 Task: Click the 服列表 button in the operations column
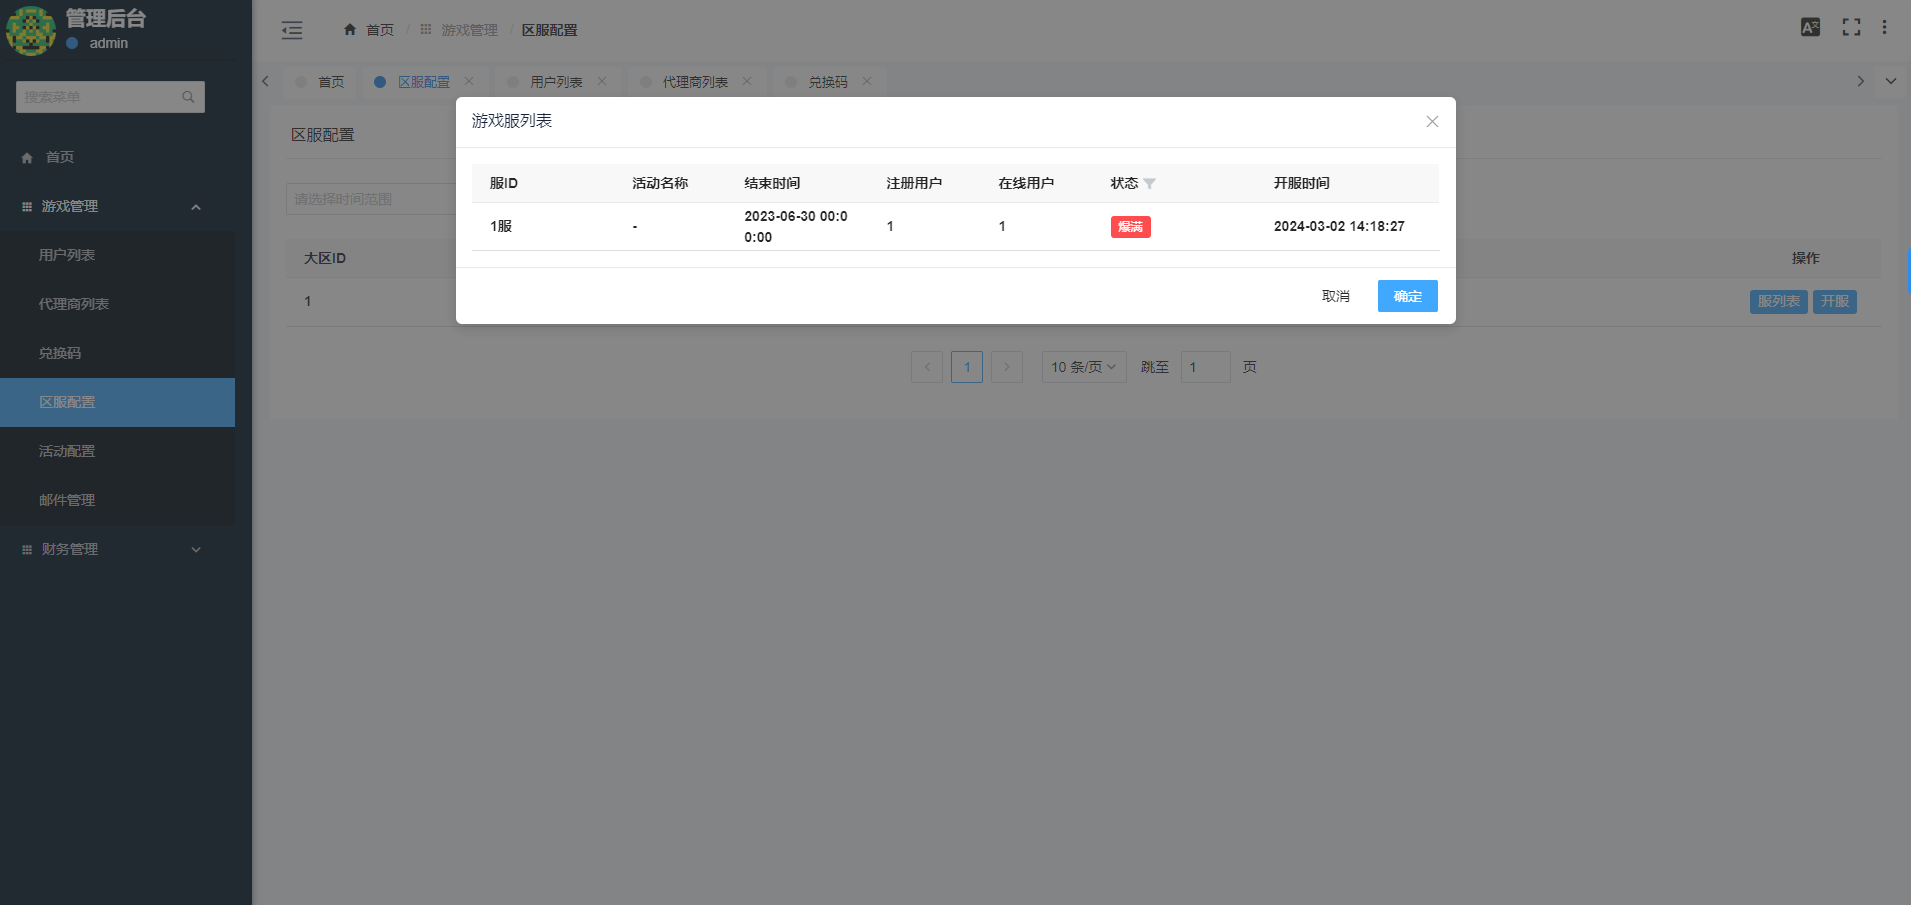point(1778,301)
